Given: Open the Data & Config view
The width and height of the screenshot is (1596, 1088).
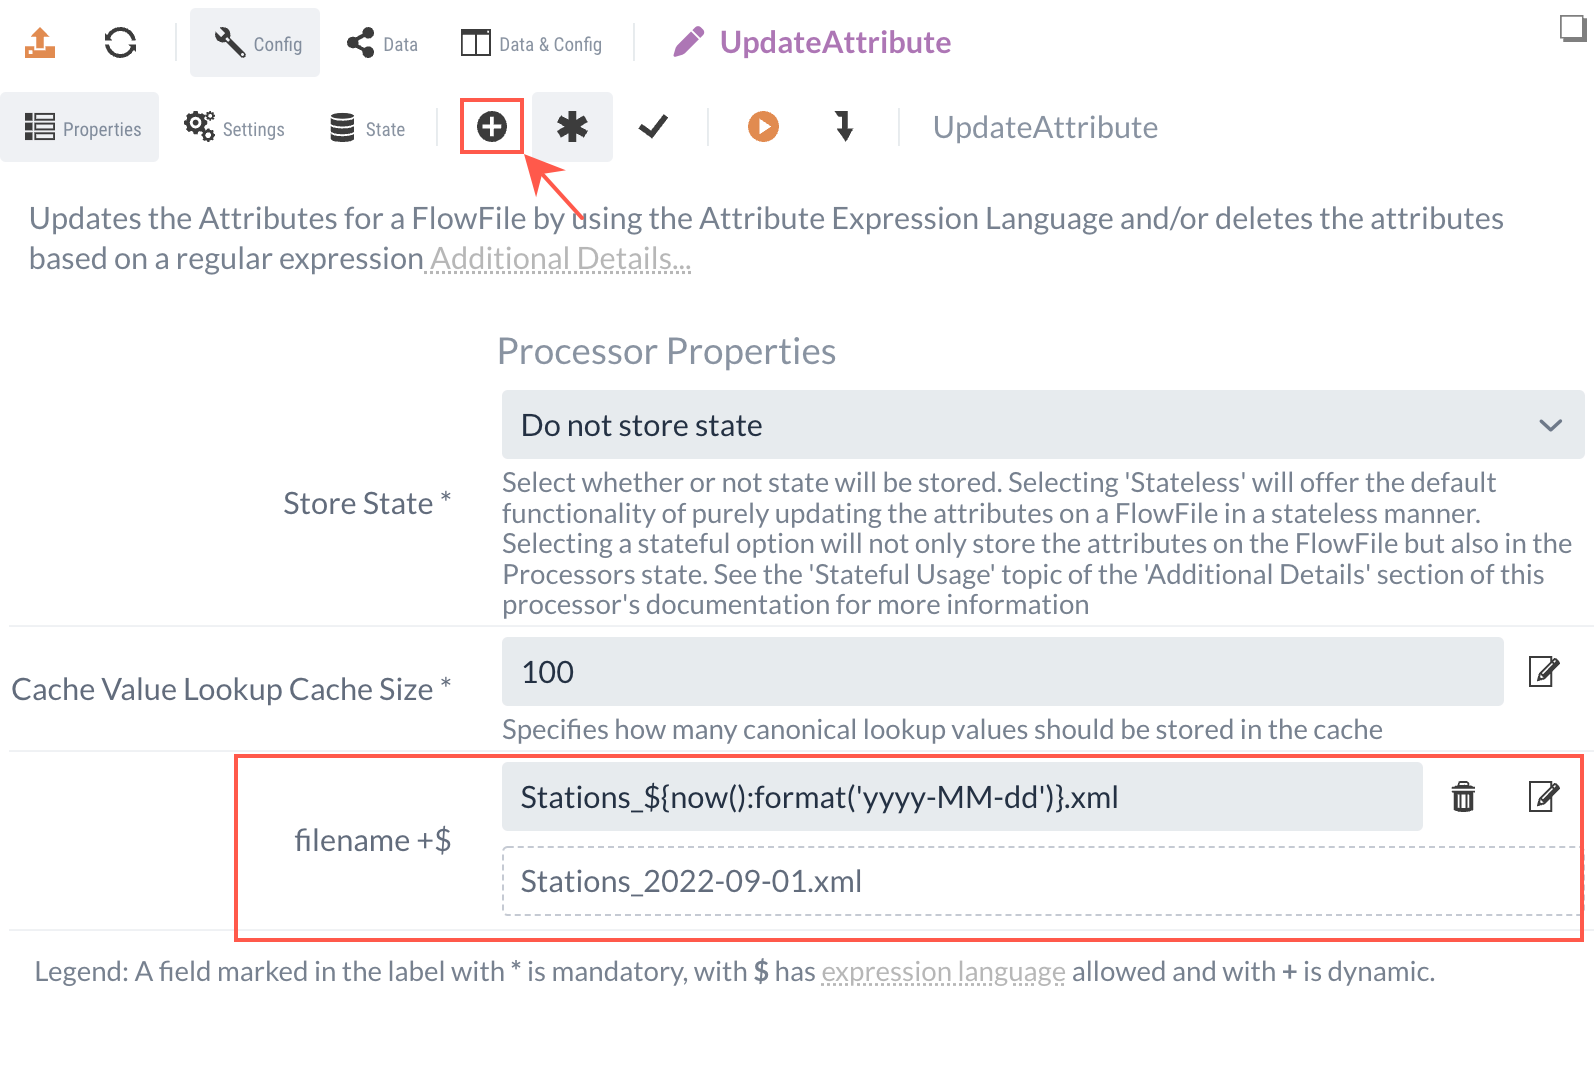Looking at the screenshot, I should [533, 42].
